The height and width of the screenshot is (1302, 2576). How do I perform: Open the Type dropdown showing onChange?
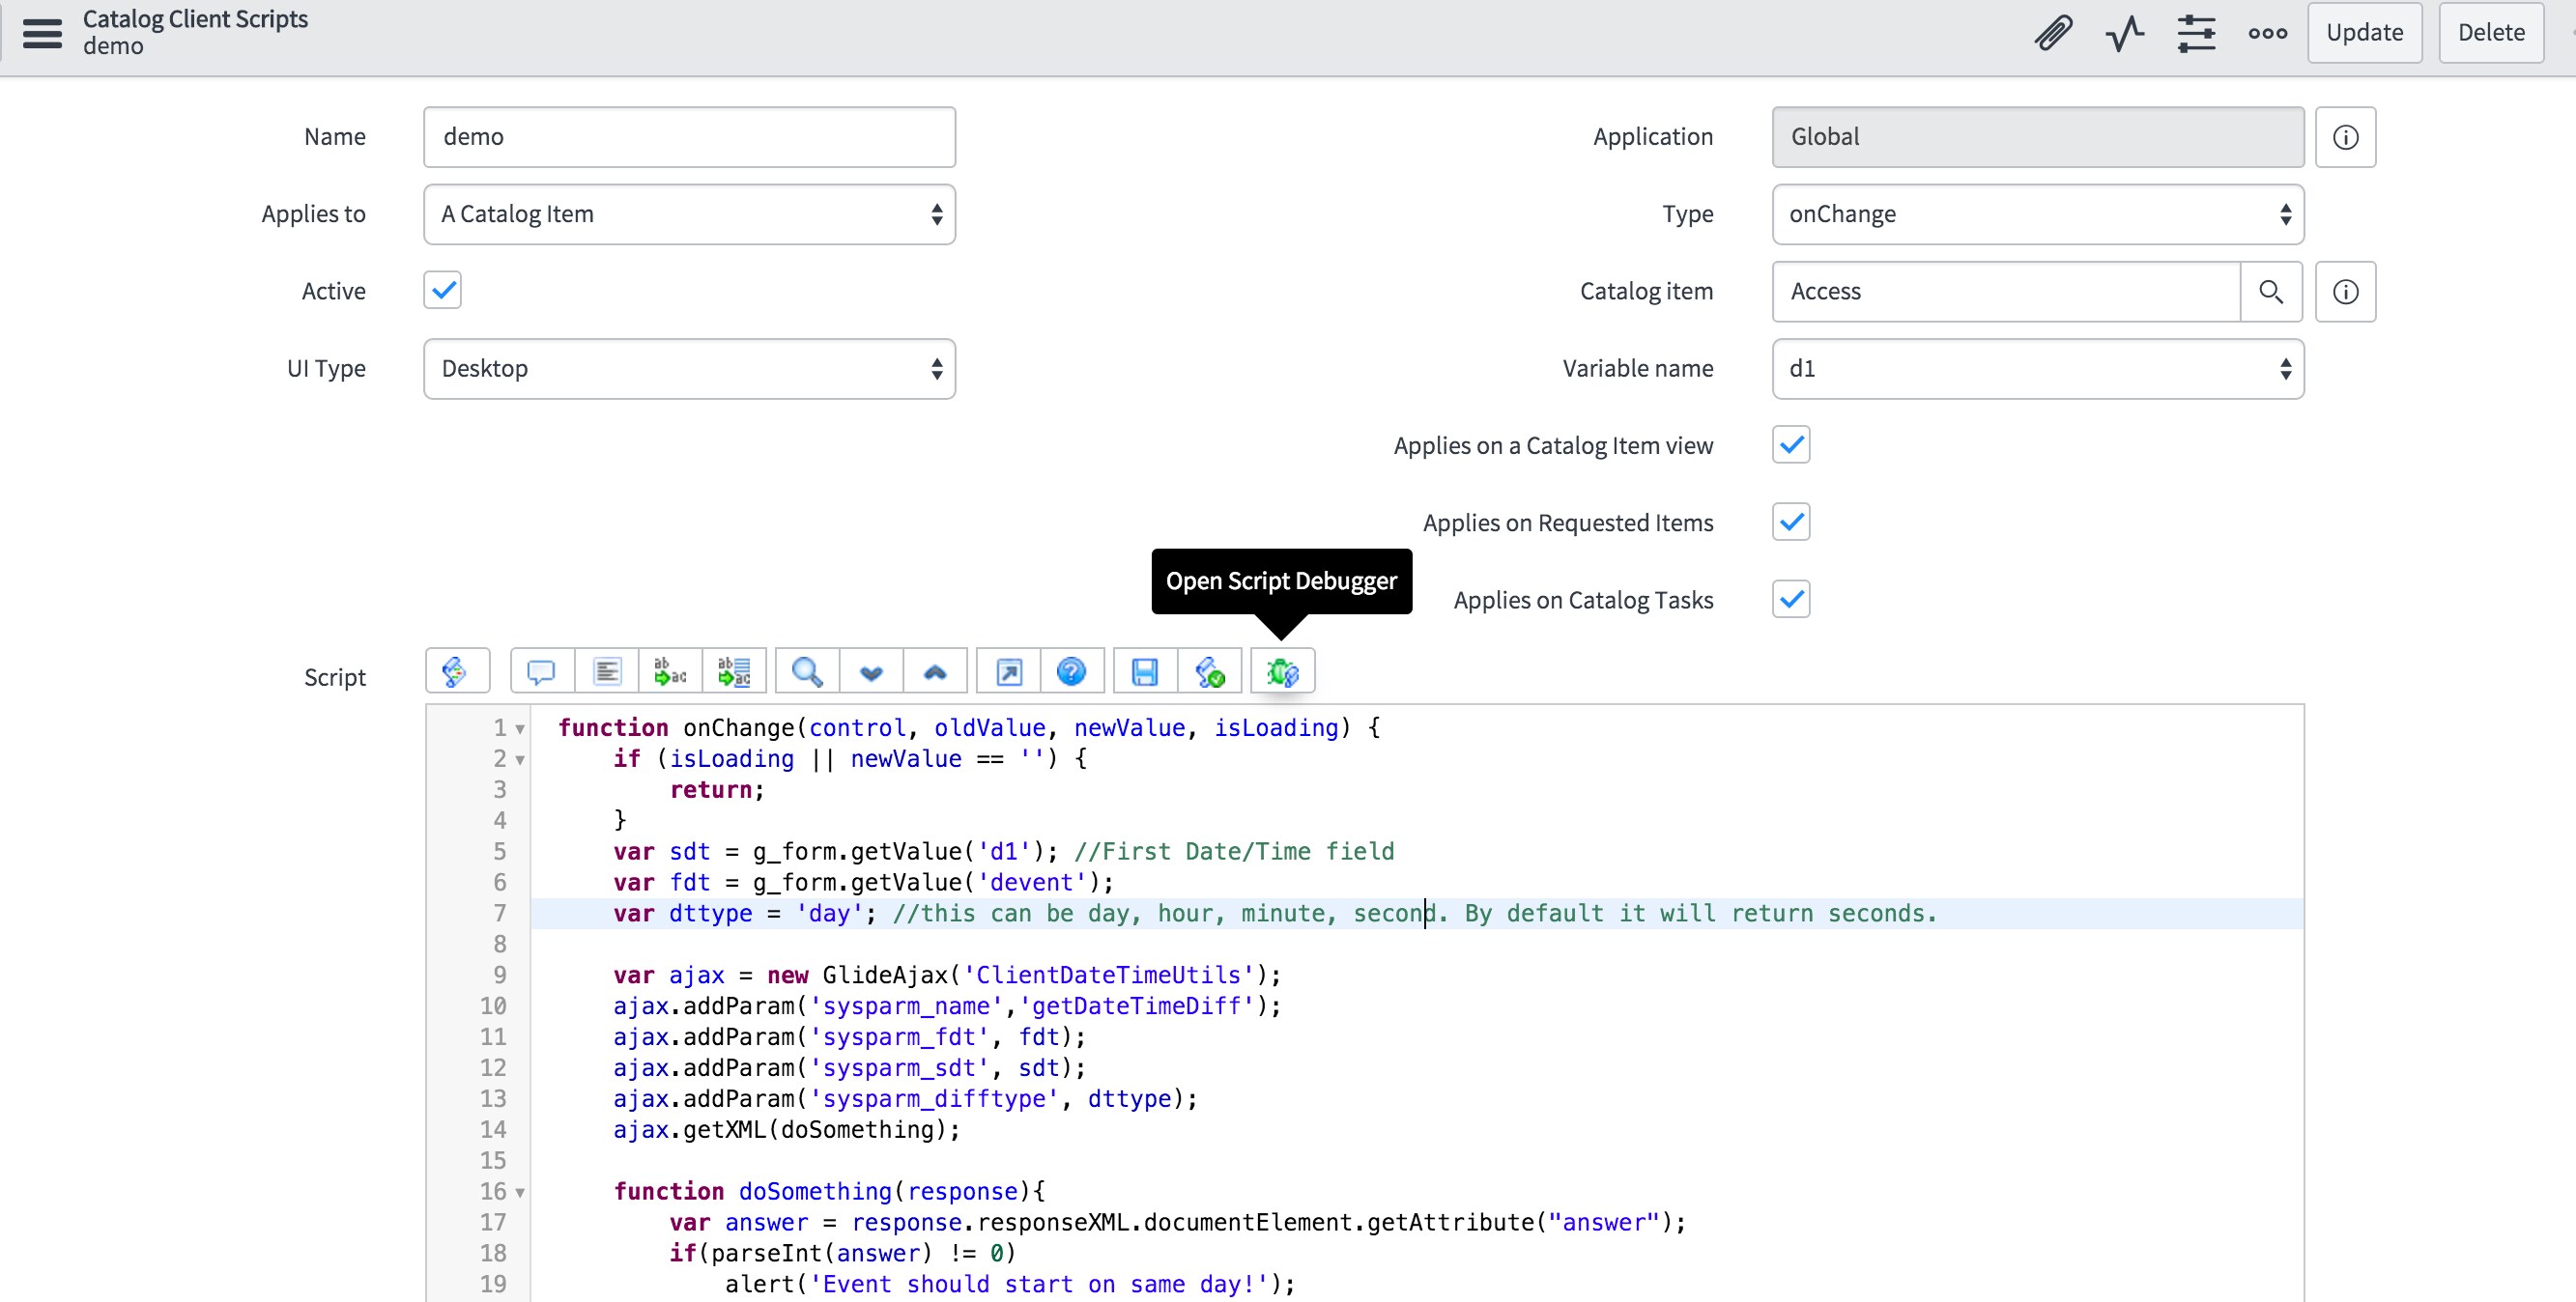(2038, 214)
